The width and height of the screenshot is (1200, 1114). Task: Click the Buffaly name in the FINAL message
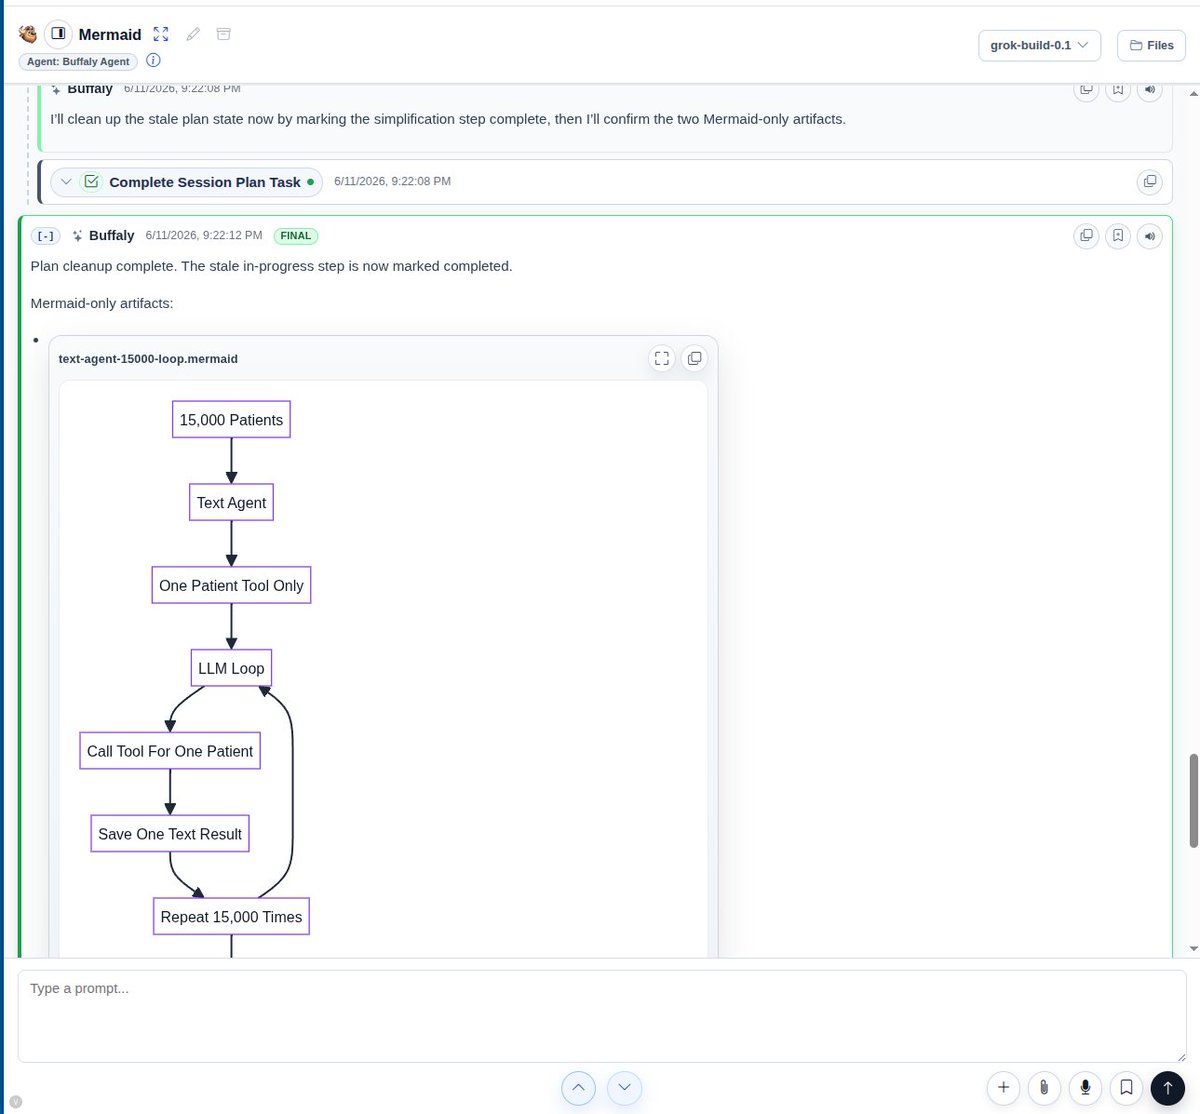tap(111, 235)
